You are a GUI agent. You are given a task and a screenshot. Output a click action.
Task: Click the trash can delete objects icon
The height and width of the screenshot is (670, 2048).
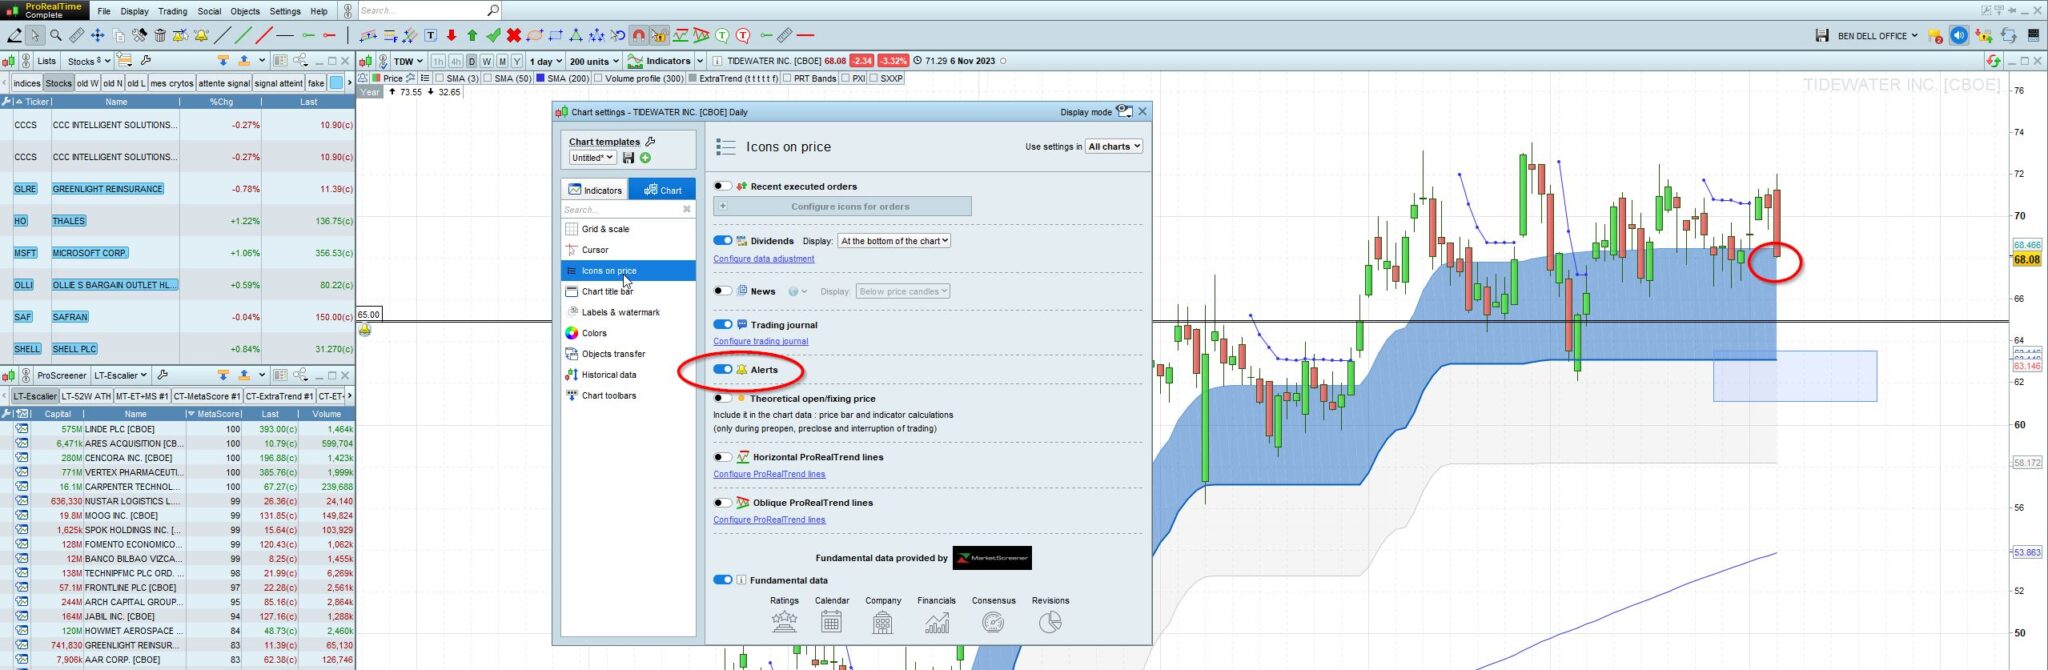pyautogui.click(x=160, y=35)
